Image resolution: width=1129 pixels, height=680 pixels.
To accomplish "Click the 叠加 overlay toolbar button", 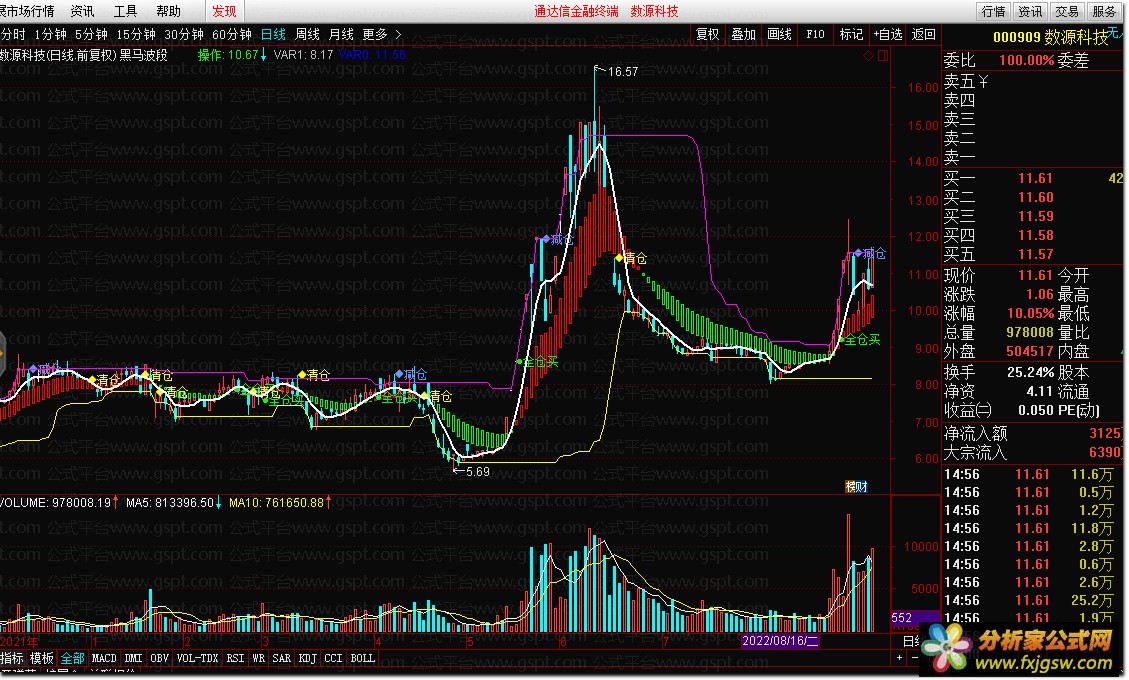I will coord(744,35).
